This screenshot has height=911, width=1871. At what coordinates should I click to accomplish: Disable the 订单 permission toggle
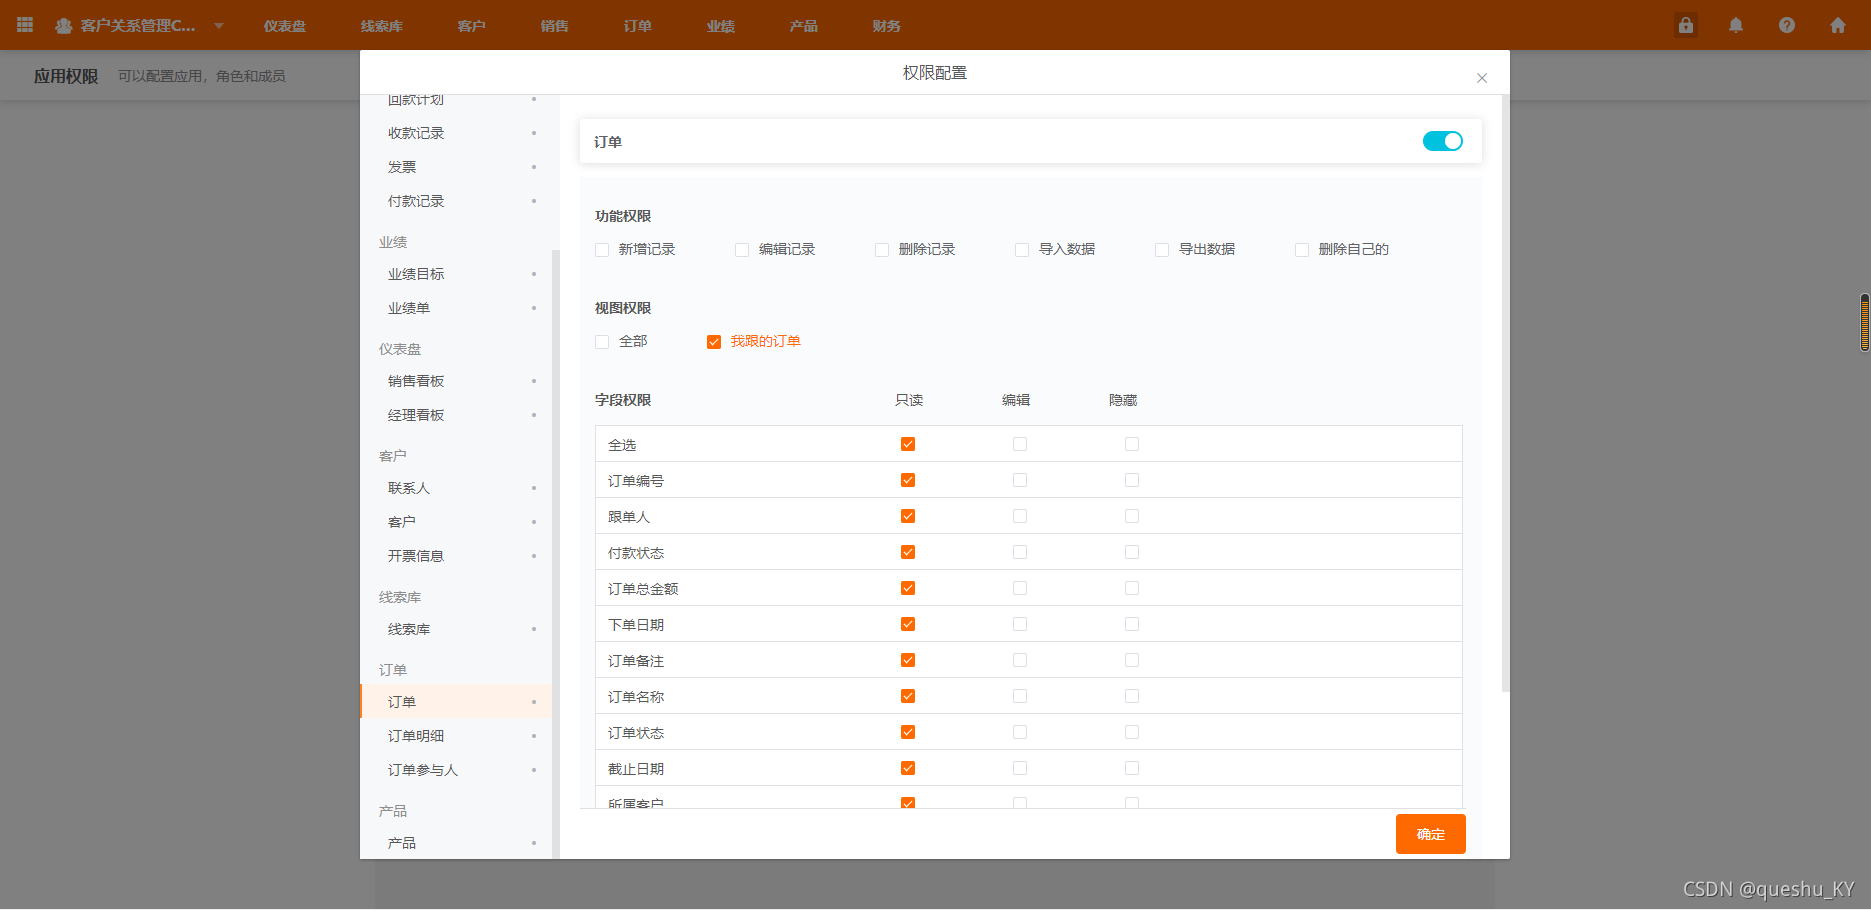coord(1442,141)
